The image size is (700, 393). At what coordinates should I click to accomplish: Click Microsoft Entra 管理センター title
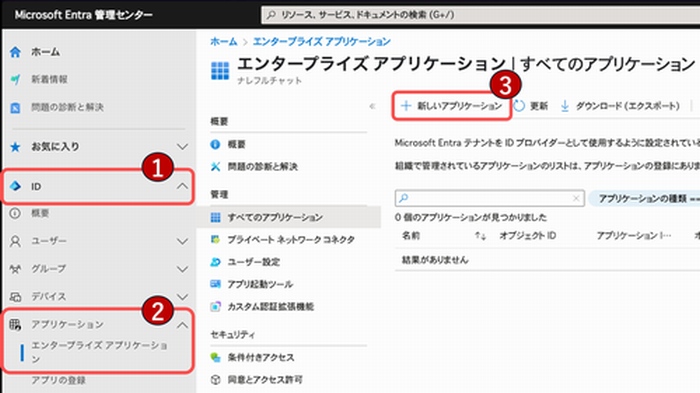83,15
